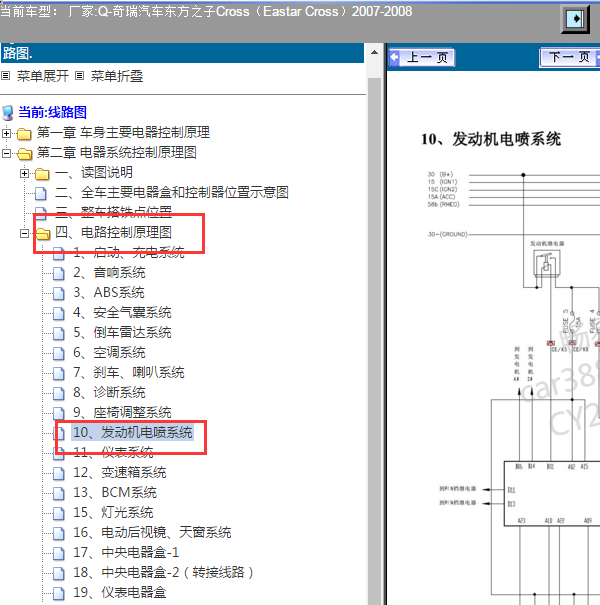600x605 pixels.
Task: Click the 菜单展开 list icon
Action: click(5, 76)
